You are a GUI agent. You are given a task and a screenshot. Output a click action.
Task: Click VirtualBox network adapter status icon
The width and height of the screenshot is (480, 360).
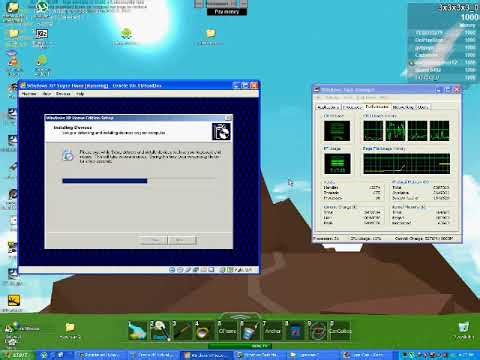pos(196,270)
